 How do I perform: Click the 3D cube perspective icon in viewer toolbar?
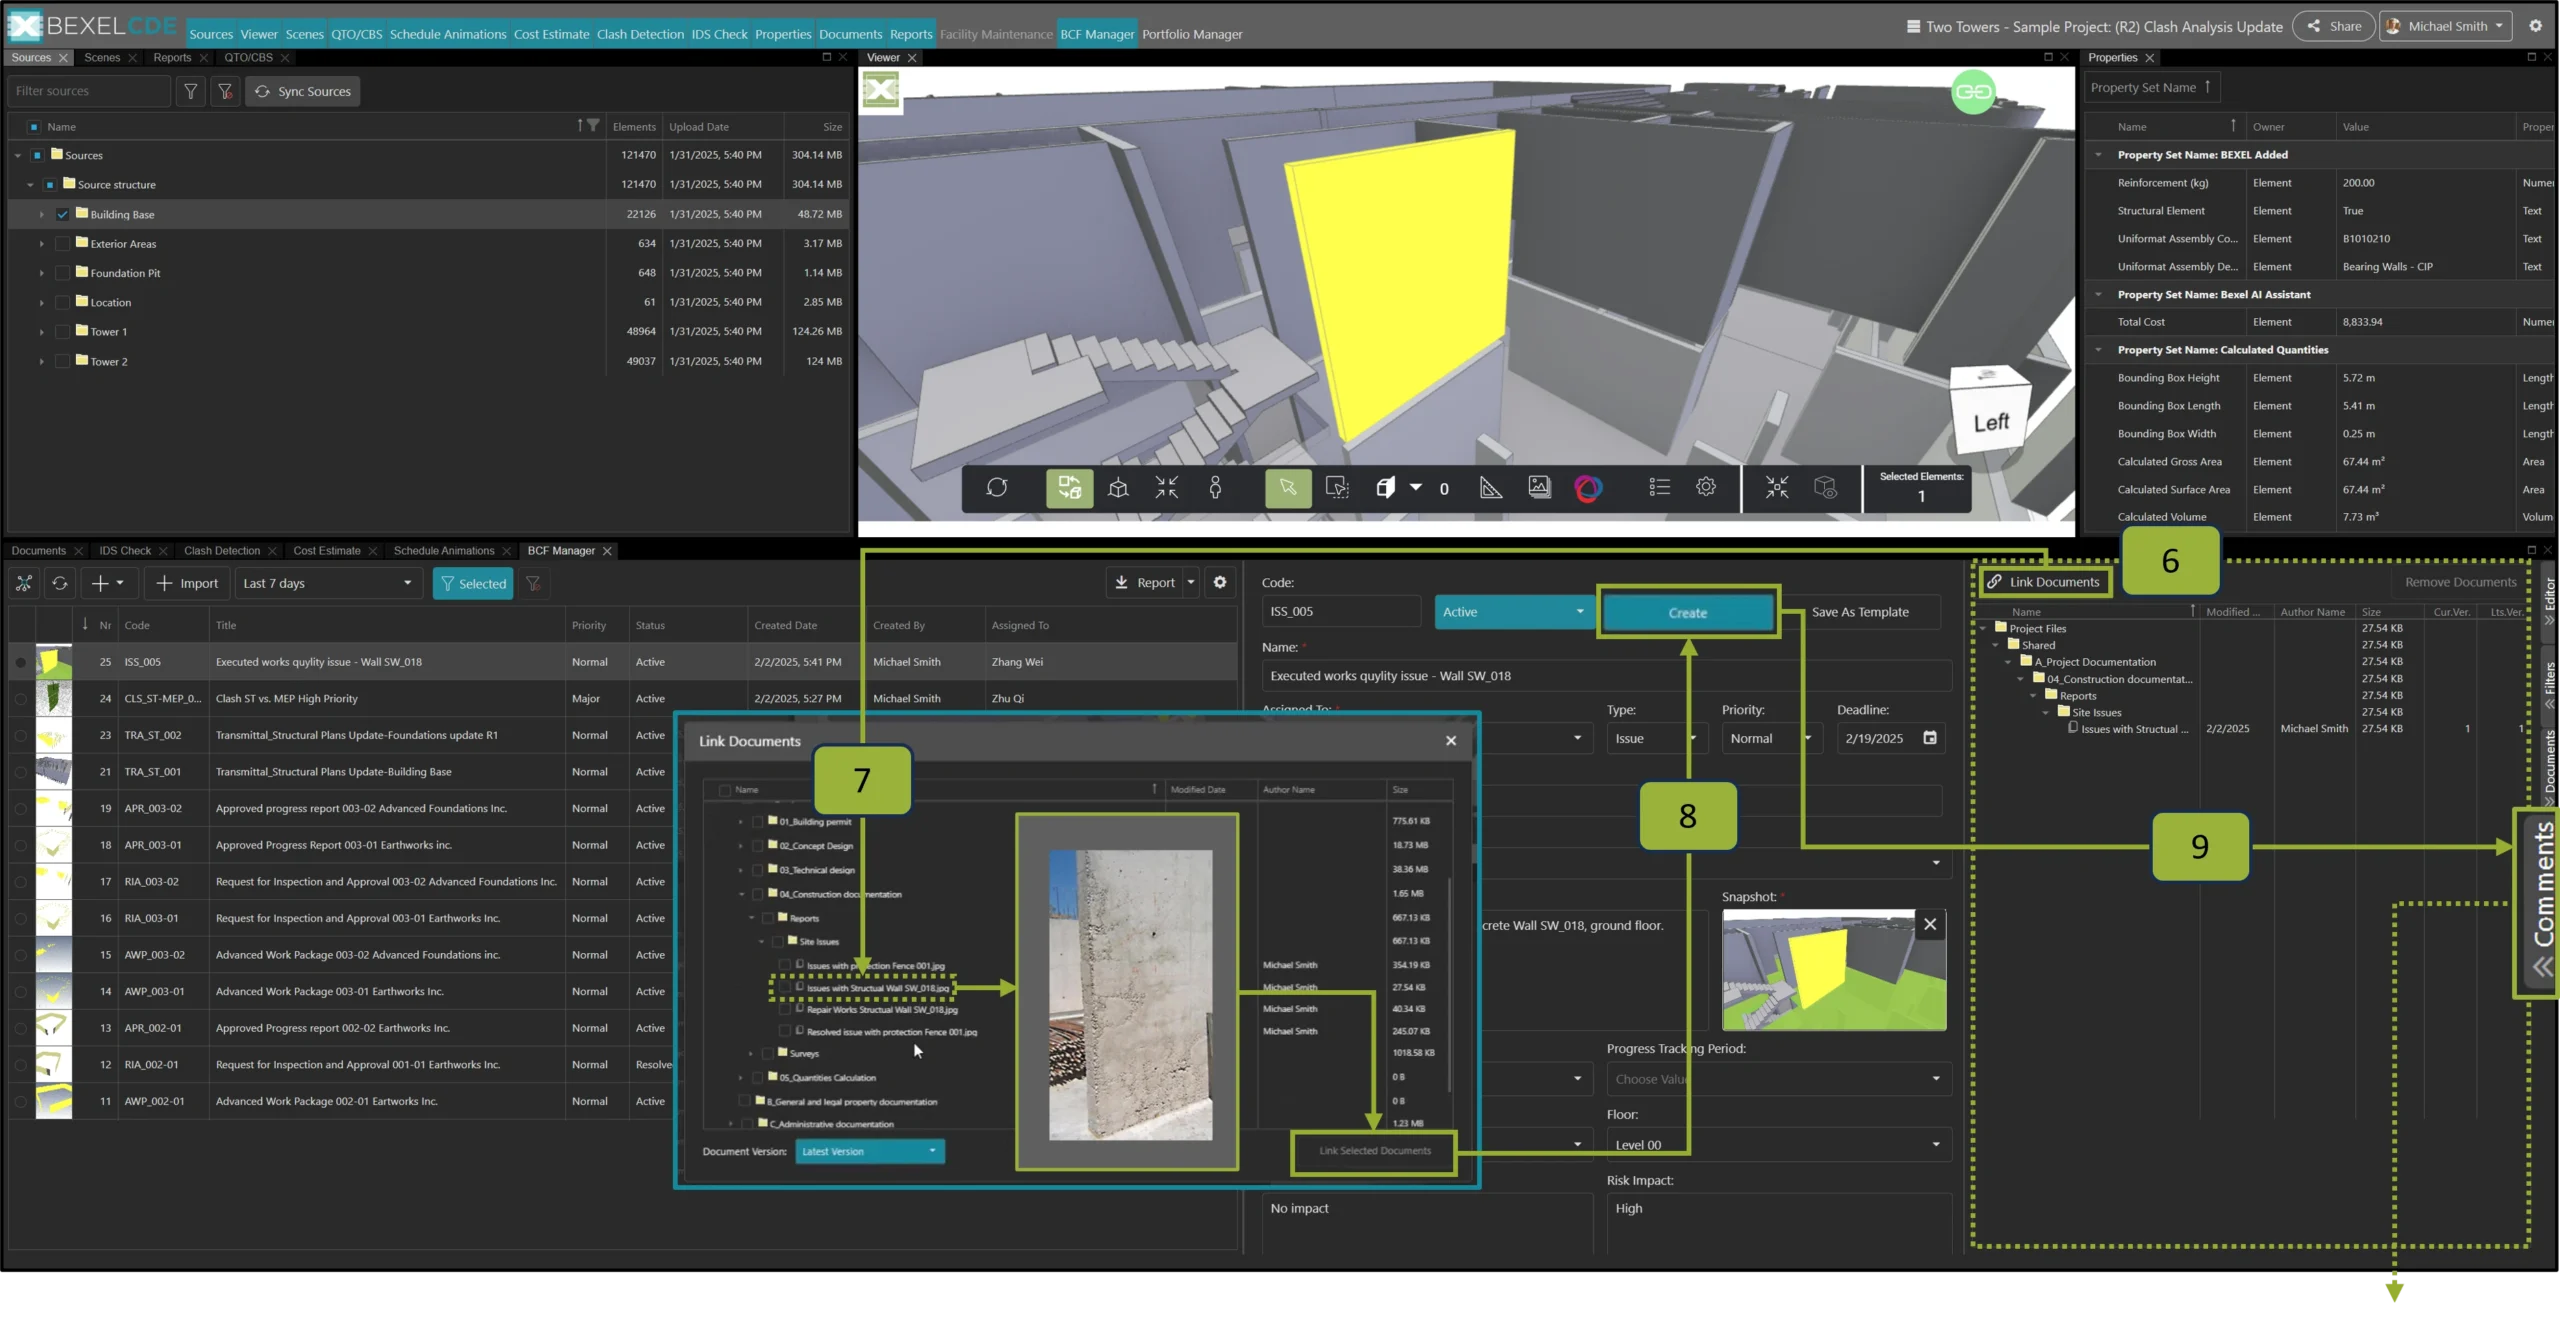click(x=1118, y=488)
